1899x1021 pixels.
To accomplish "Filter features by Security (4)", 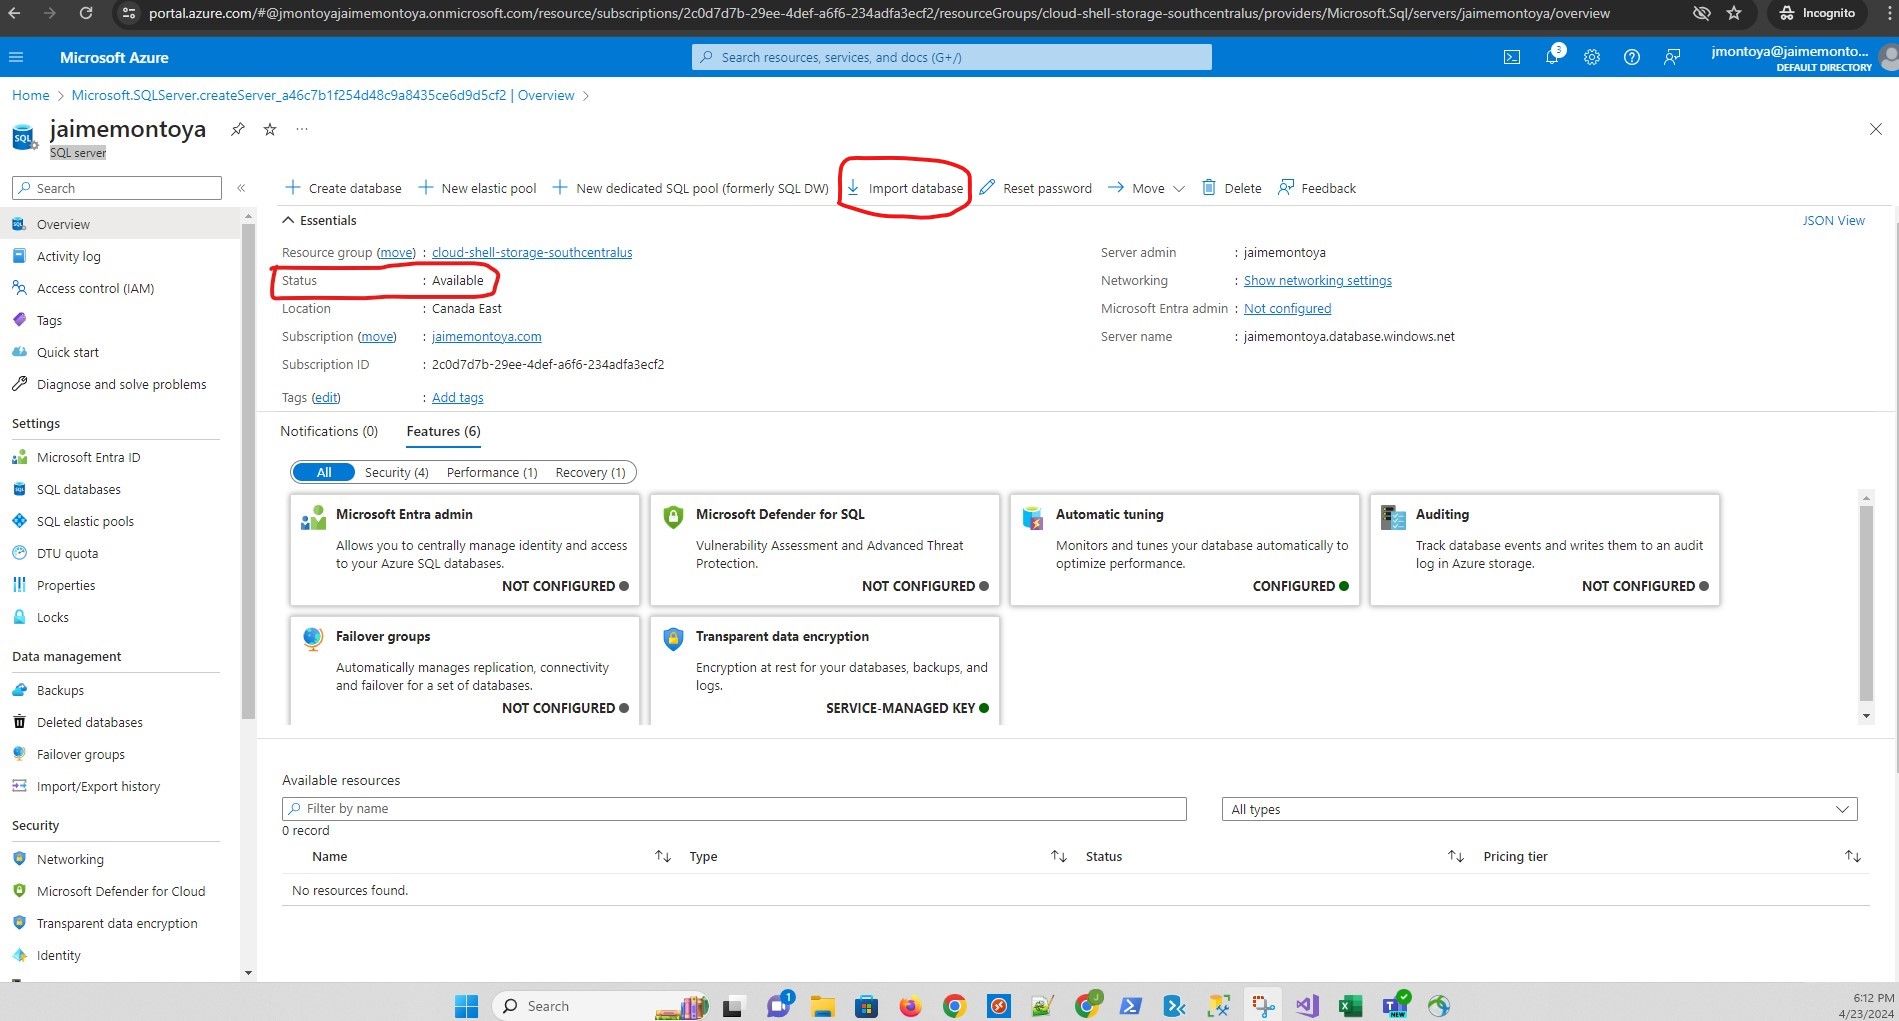I will 396,472.
